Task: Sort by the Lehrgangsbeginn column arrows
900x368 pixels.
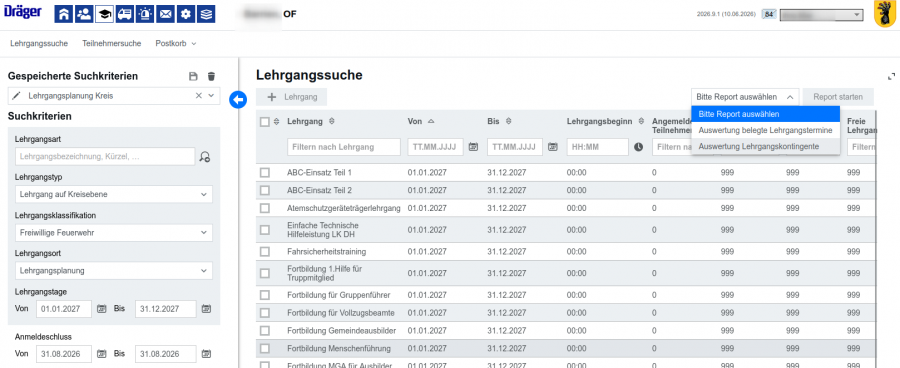Action: click(x=641, y=121)
